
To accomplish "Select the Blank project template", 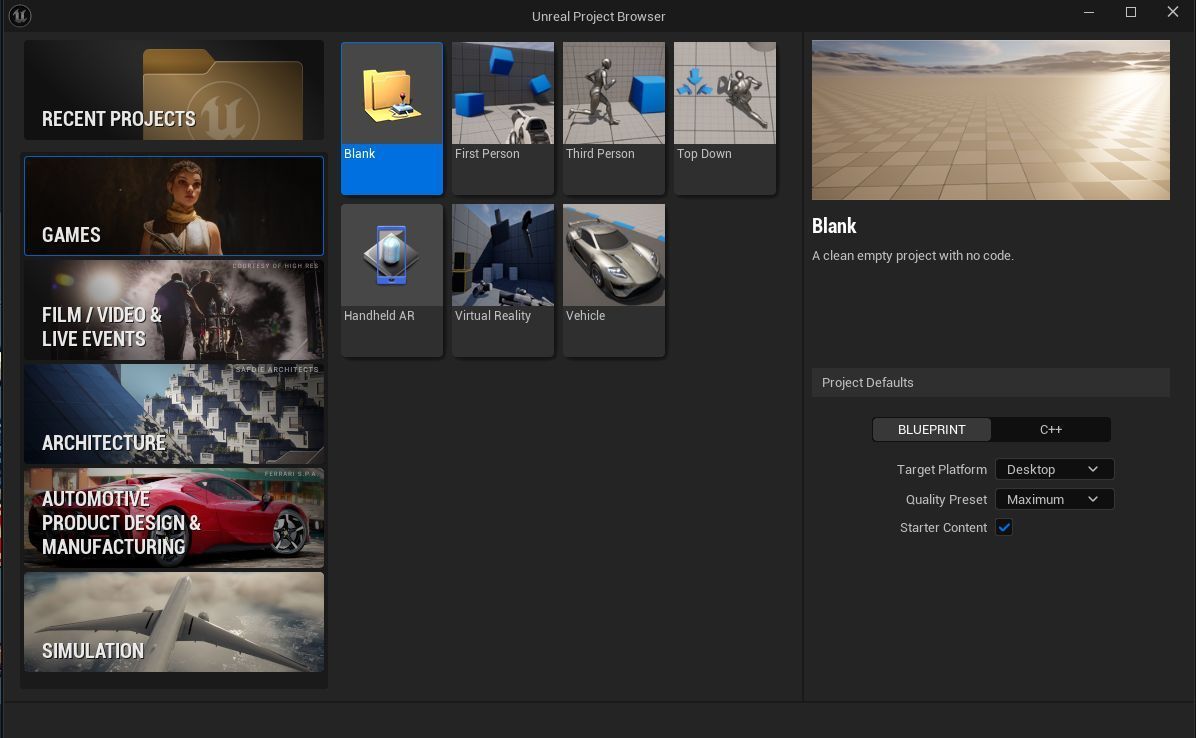I will (x=392, y=118).
